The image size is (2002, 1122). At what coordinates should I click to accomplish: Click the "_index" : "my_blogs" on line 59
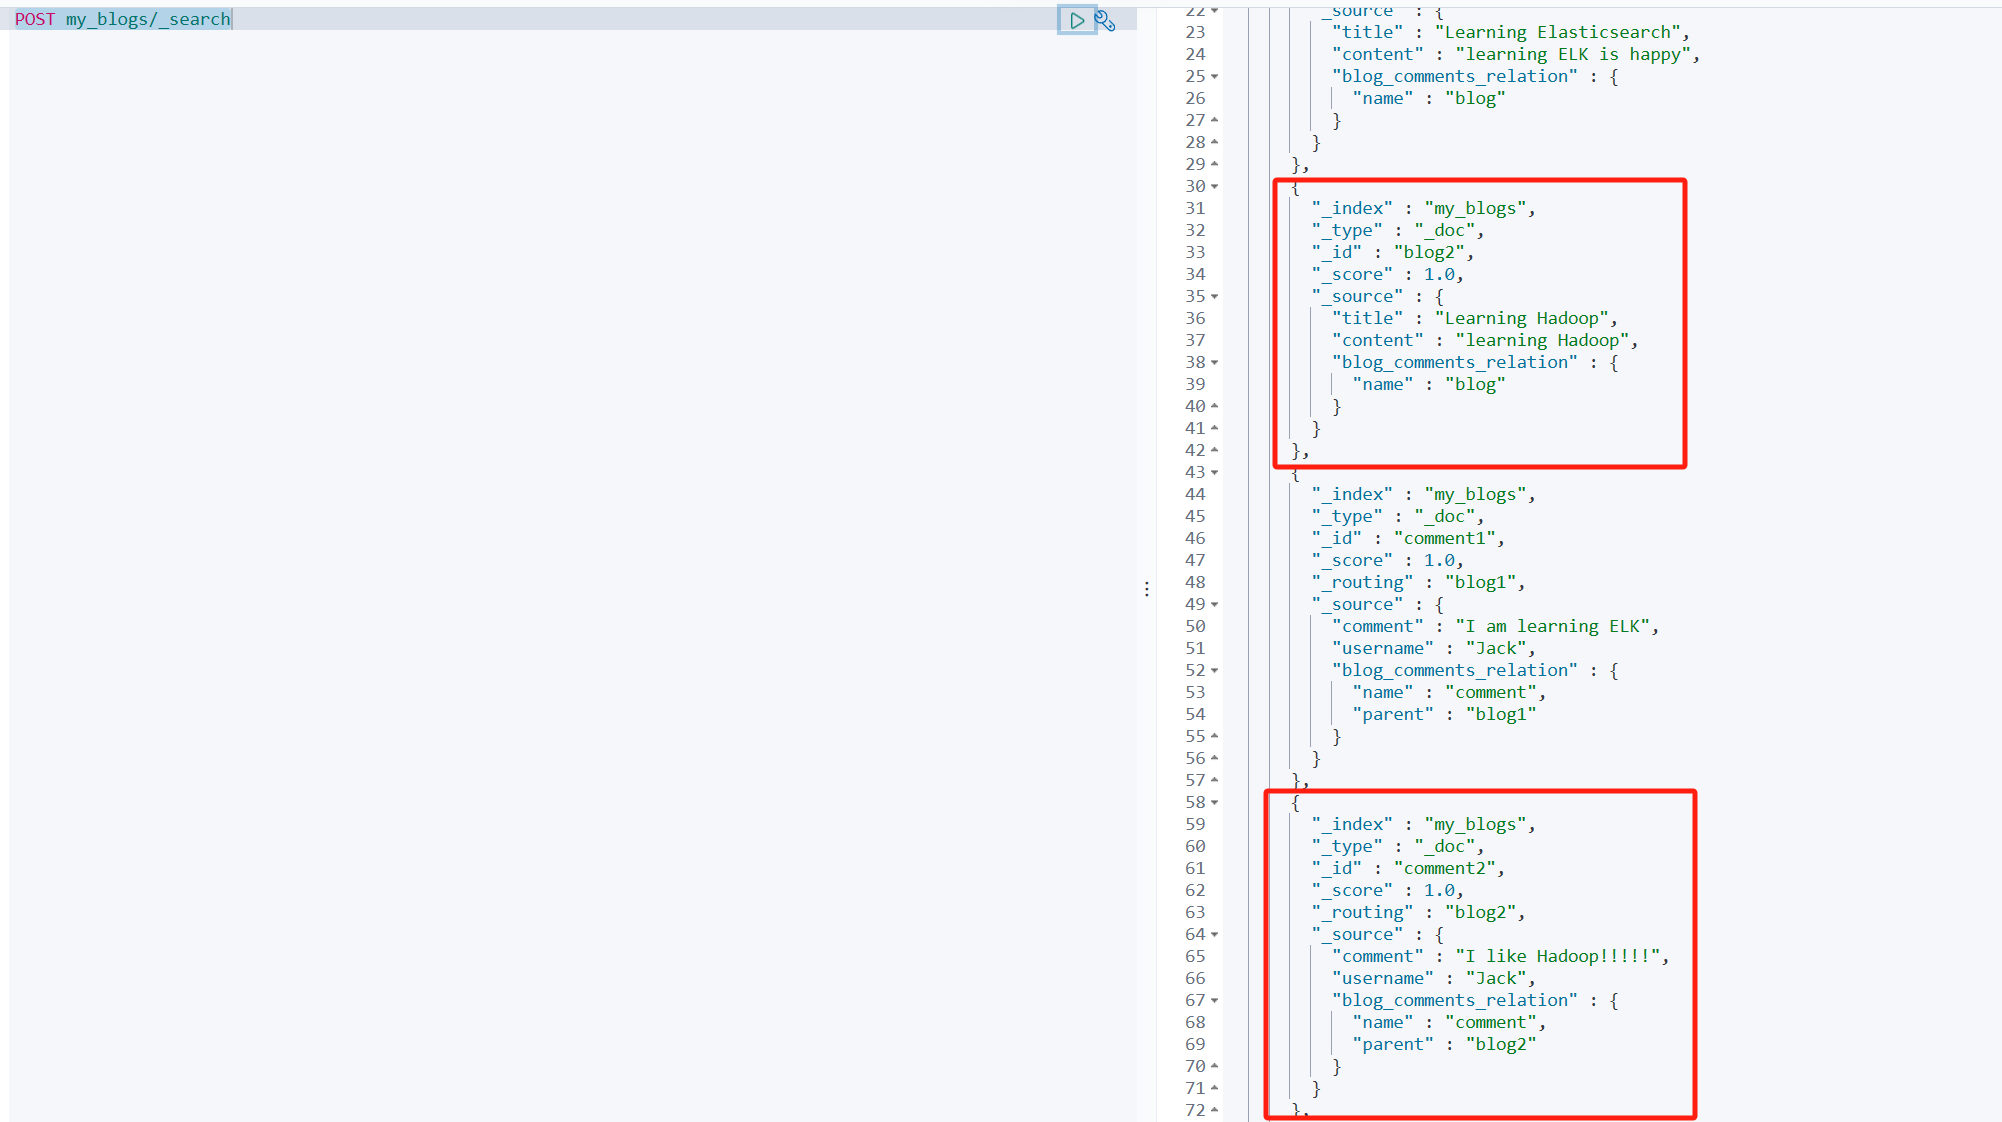(1423, 824)
